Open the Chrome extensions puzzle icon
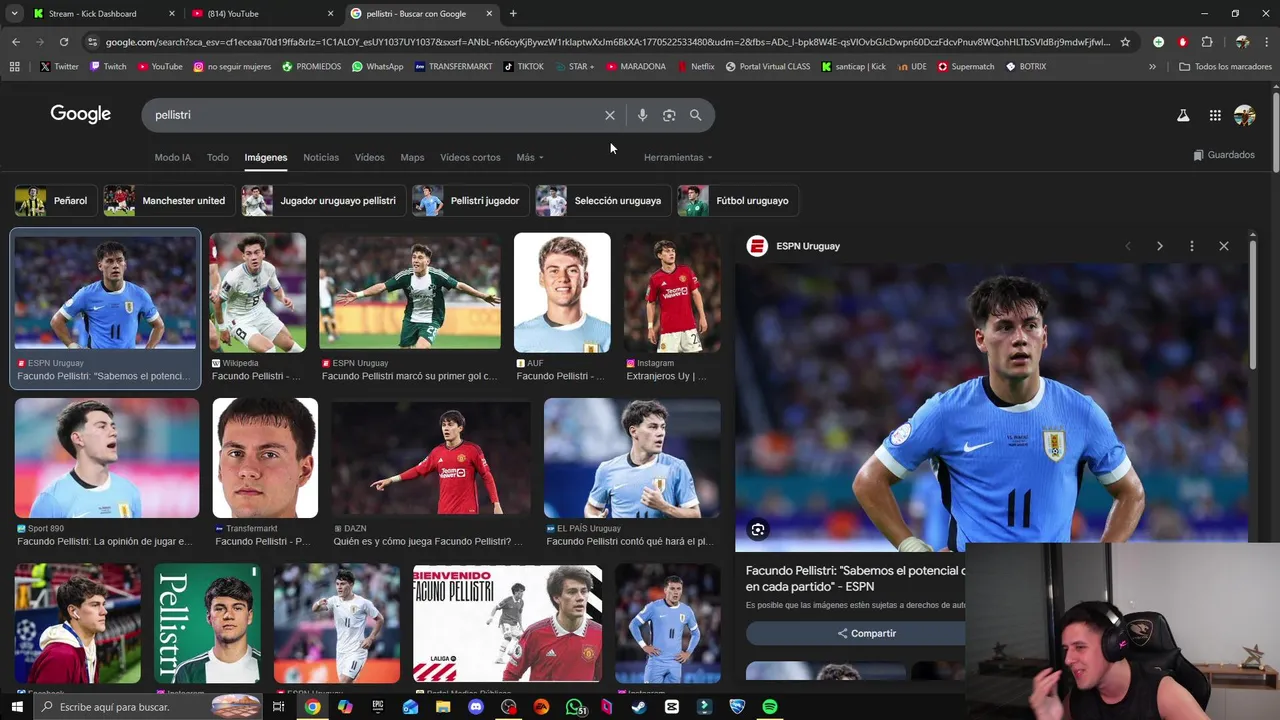Screen dimensions: 1280x720 [1207, 42]
